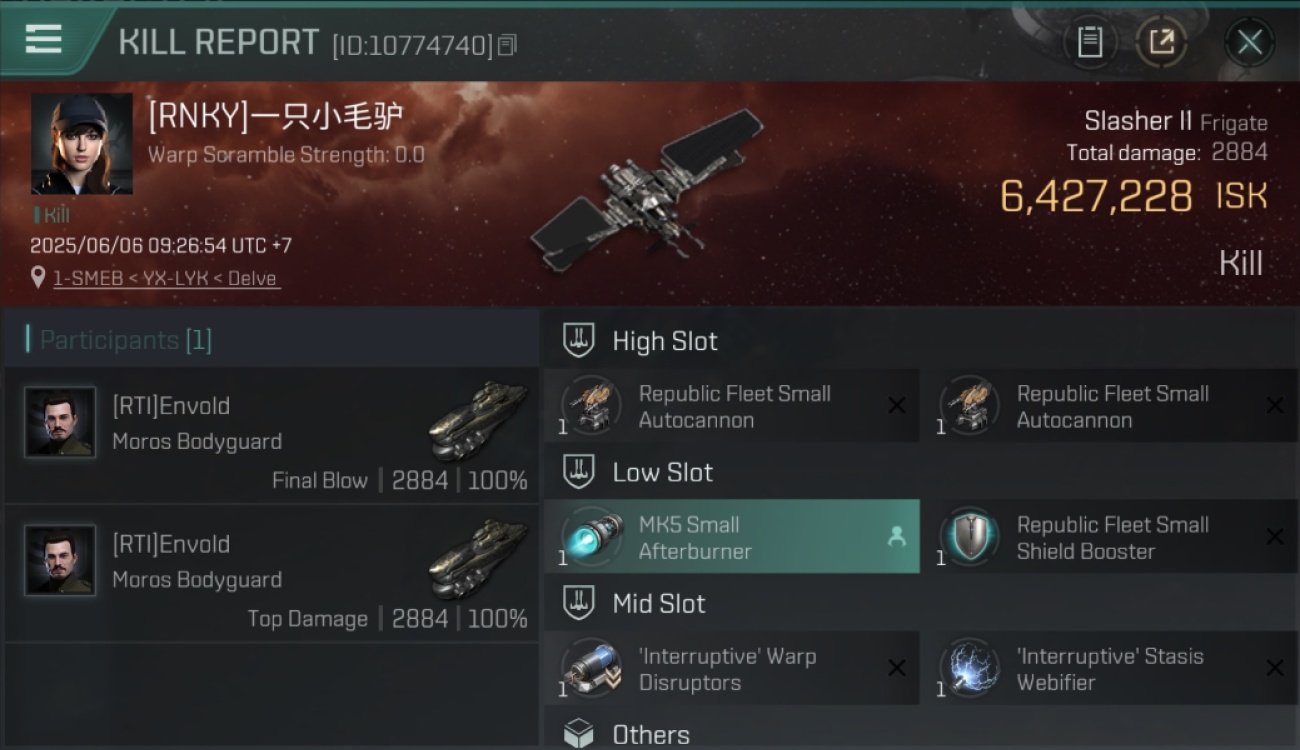Click the 'Interruptive' Warp Disruptors icon
This screenshot has height=750, width=1300.
click(591, 669)
